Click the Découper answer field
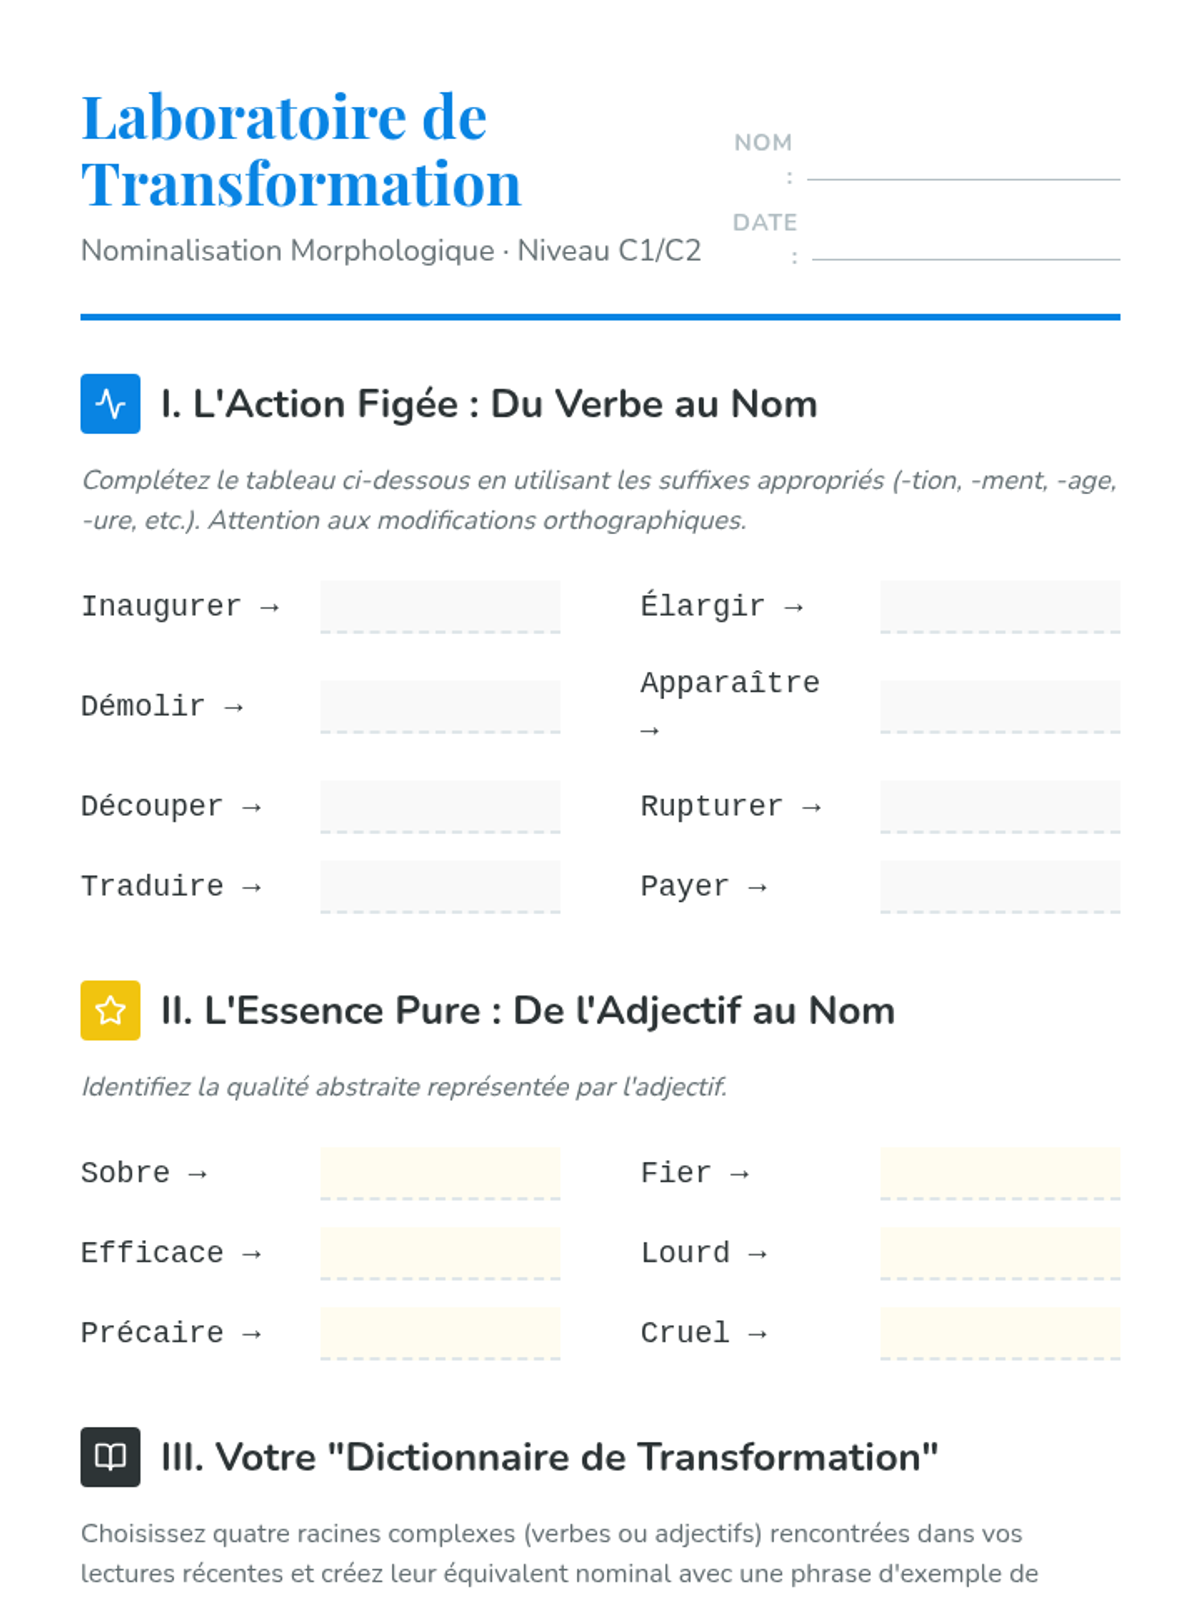This screenshot has height=1600, width=1200. [x=440, y=806]
